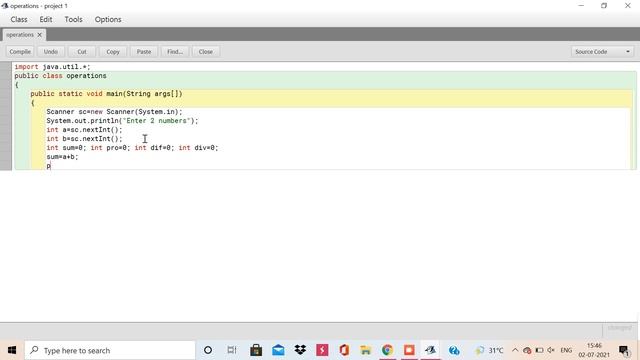Open the Mail app from taskbar
Image resolution: width=640 pixels, height=360 pixels.
pyautogui.click(x=278, y=350)
